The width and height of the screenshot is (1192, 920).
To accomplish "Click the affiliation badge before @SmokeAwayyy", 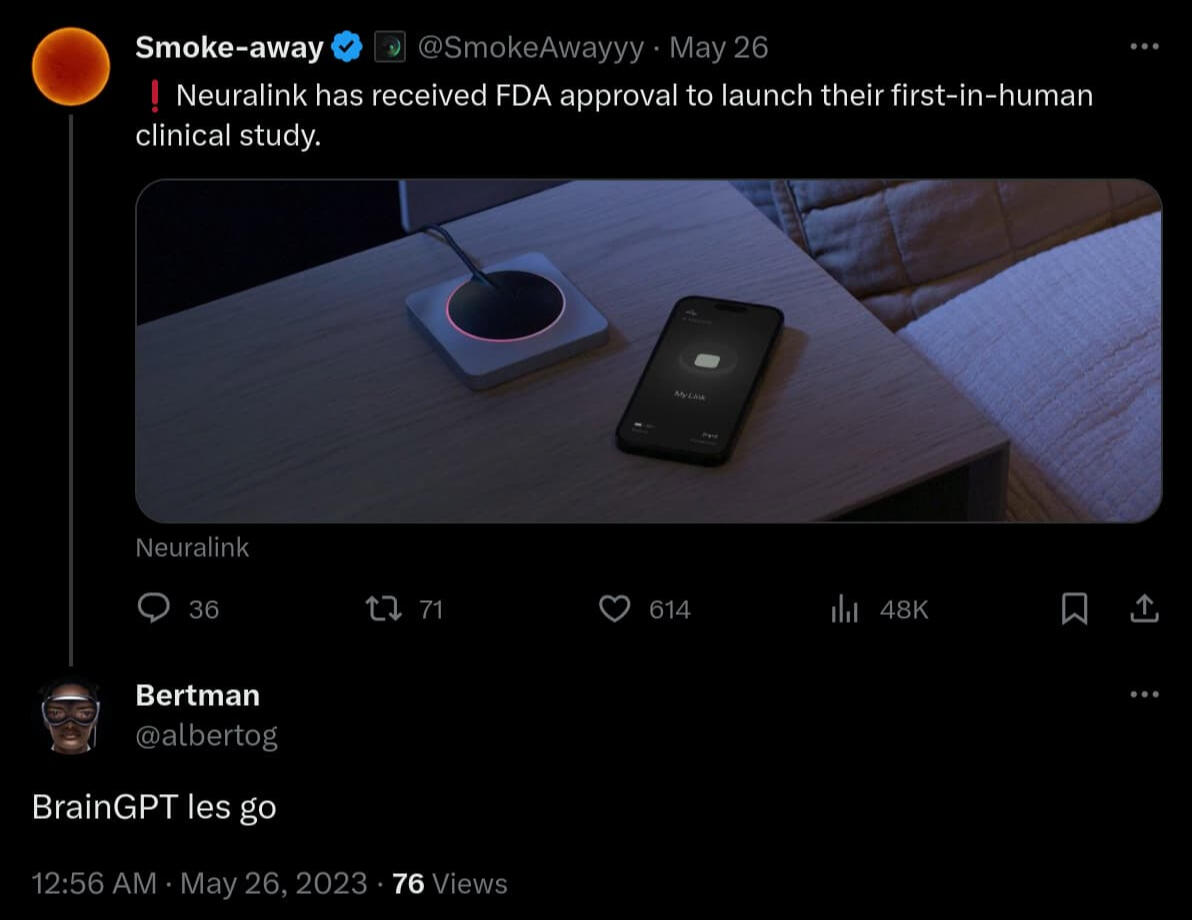I will [389, 47].
